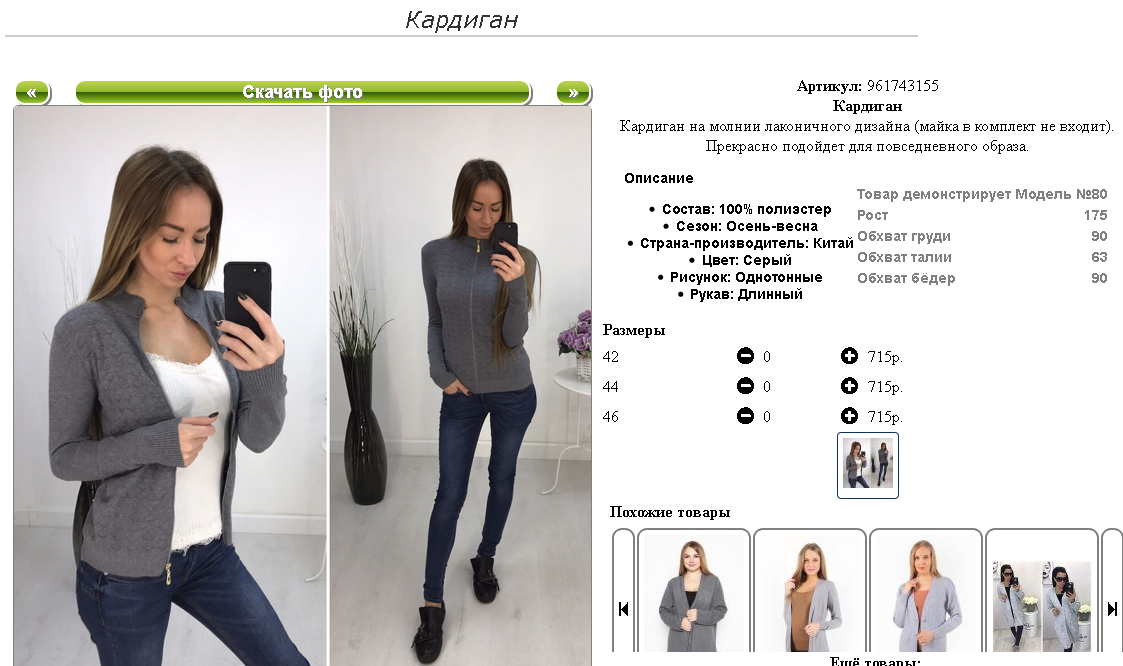1123x666 pixels.
Task: Decrease quantity for size 44
Action: (x=745, y=386)
